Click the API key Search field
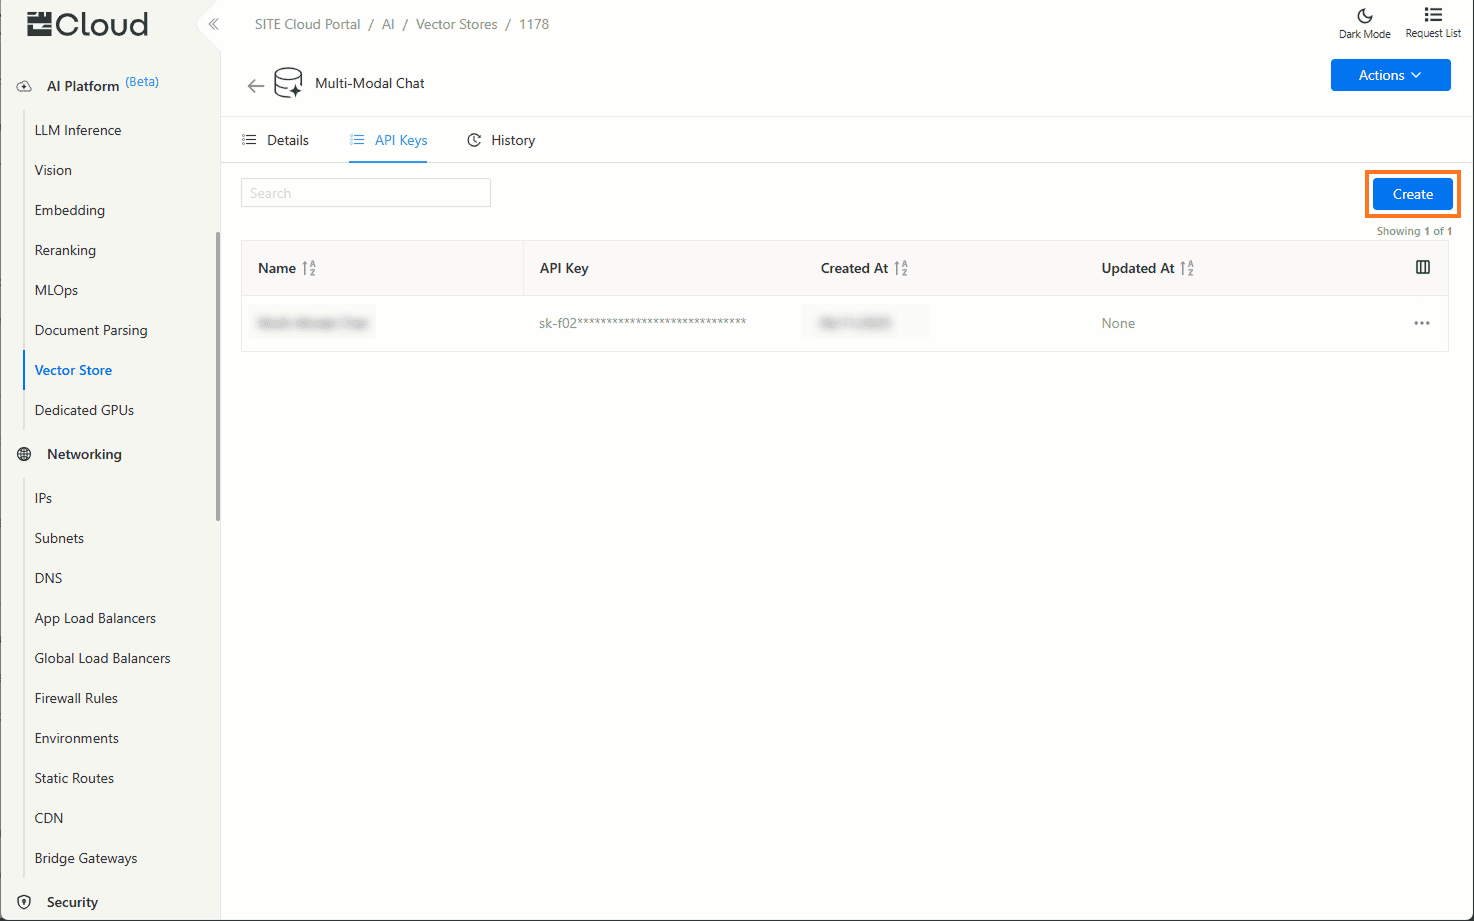Screen dimensions: 1474x921 point(366,193)
